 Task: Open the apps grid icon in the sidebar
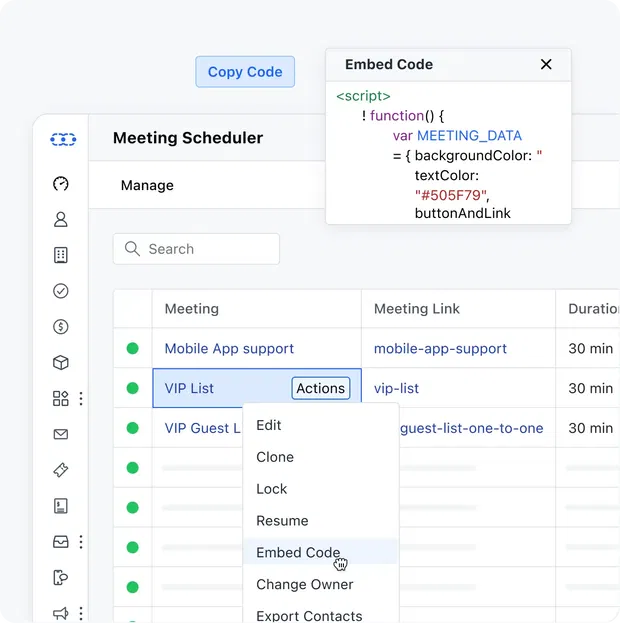[61, 398]
